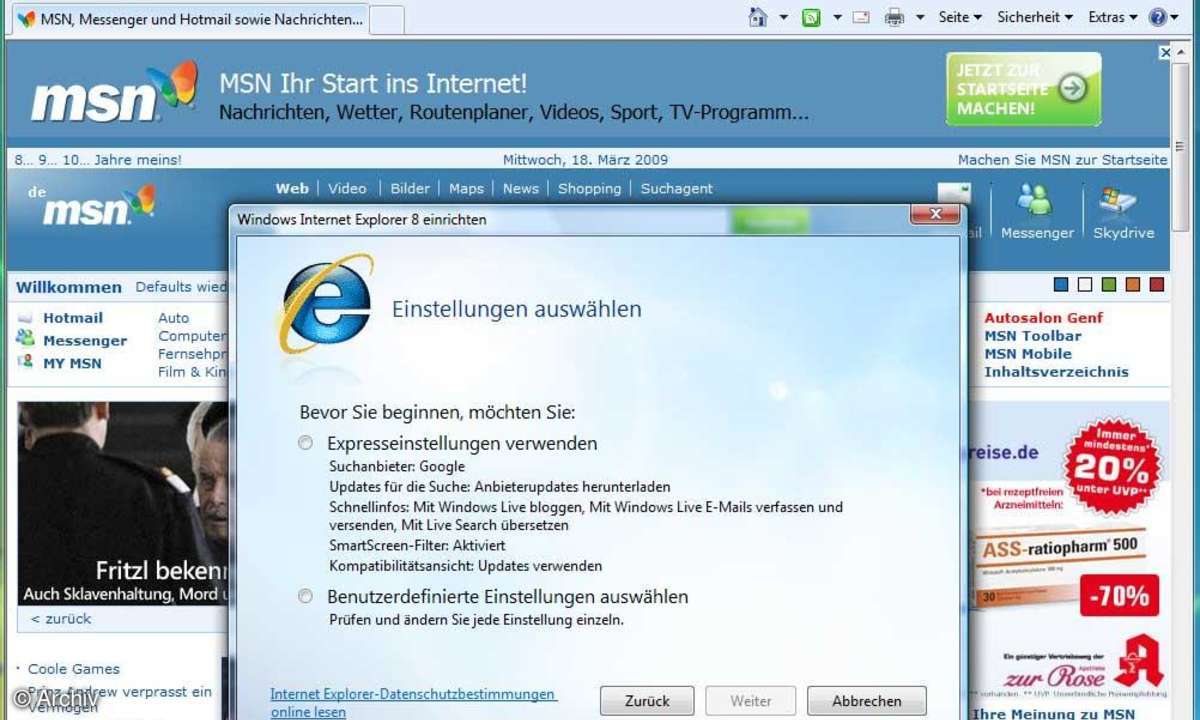Click the Abbrechen button in the dialog

pos(867,701)
